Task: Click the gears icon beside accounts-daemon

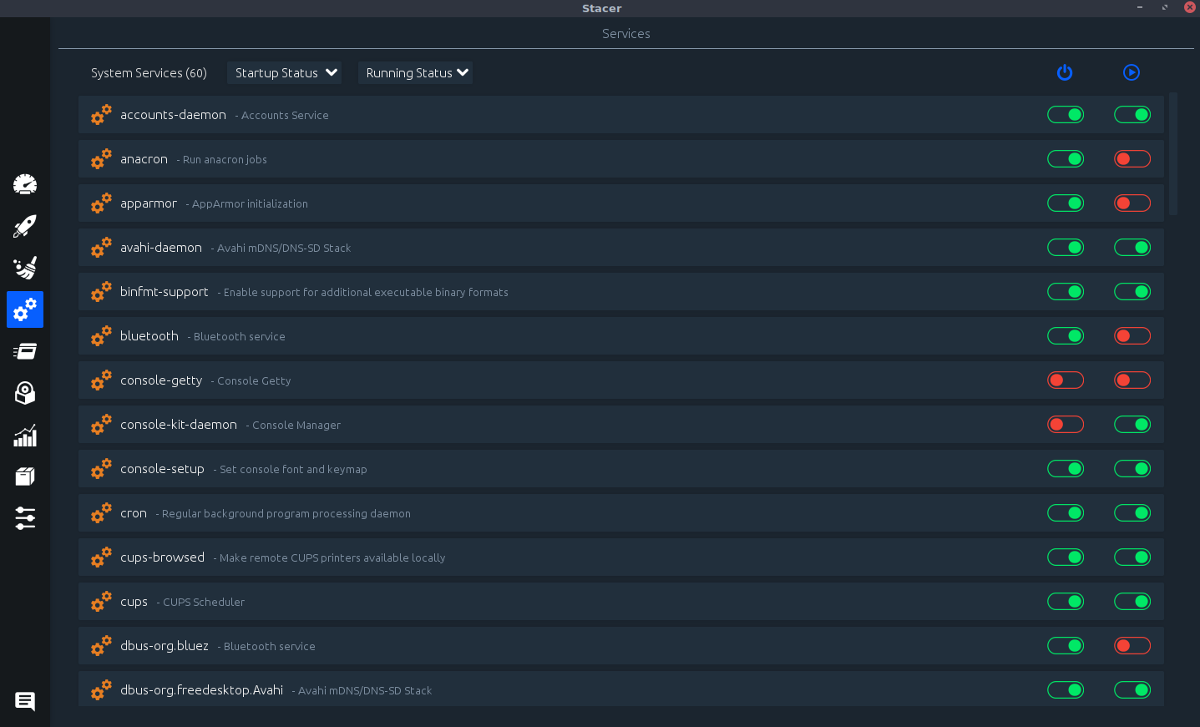Action: [x=101, y=115]
